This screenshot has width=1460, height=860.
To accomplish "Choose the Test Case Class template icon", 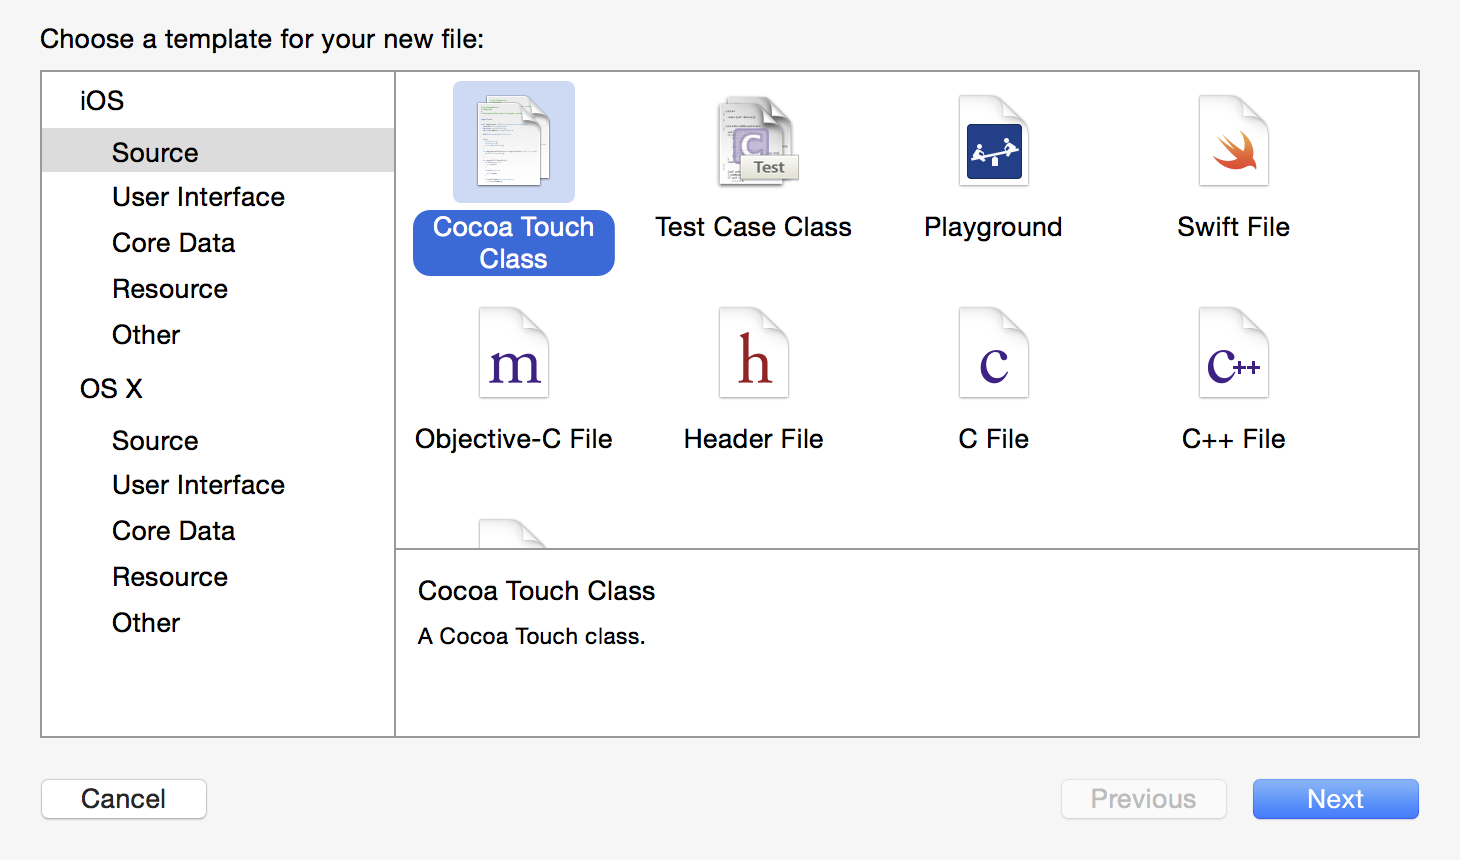I will tap(757, 141).
